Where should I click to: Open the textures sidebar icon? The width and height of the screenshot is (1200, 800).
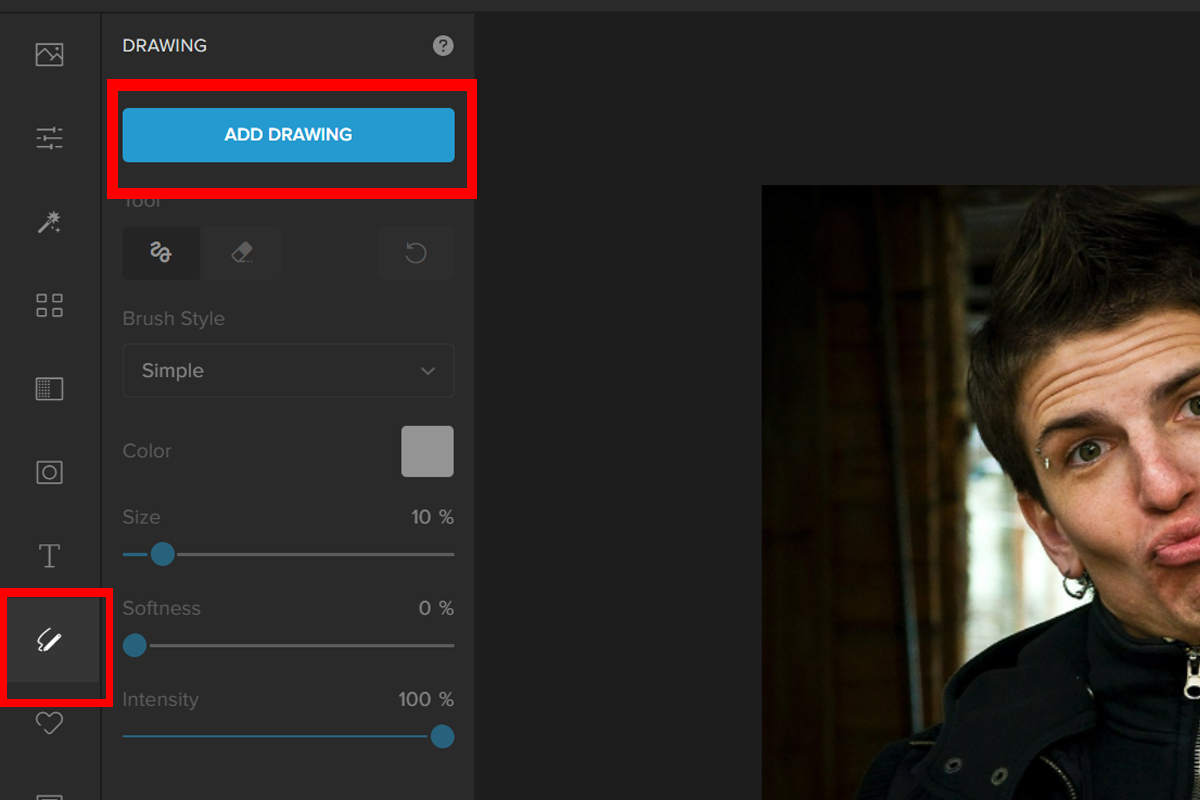tap(49, 388)
